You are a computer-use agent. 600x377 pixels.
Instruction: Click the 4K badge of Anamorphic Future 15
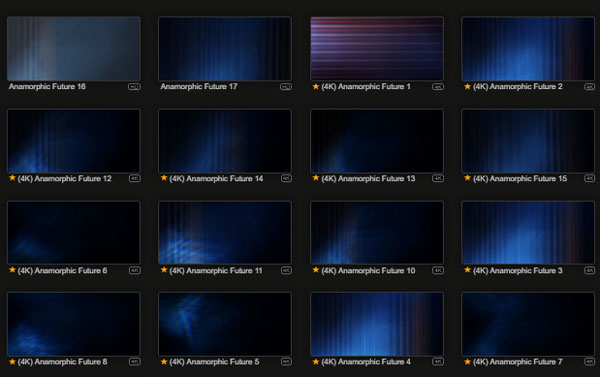tap(589, 178)
